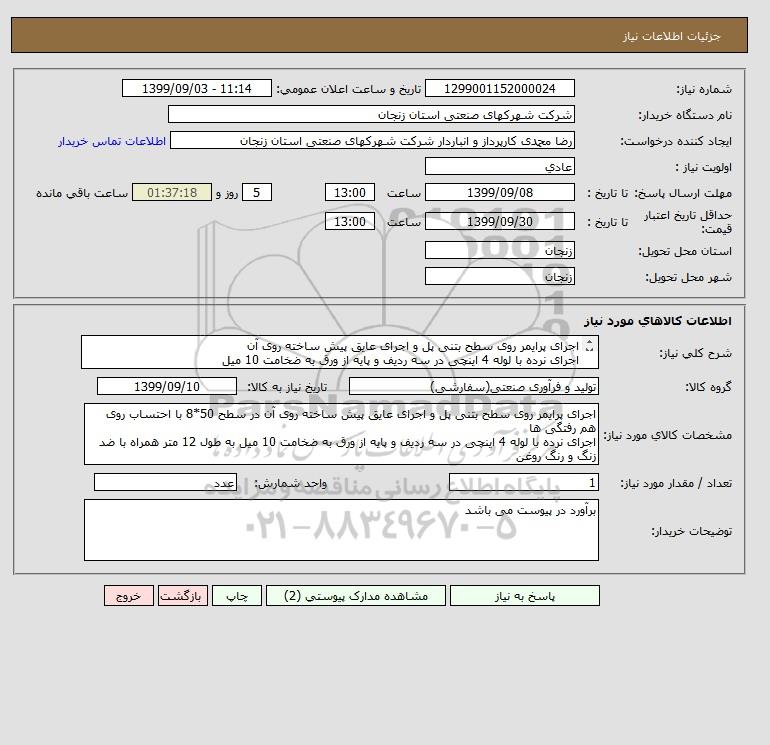
Task: Click the 'شماره نیاز:' label
Action: (x=704, y=89)
